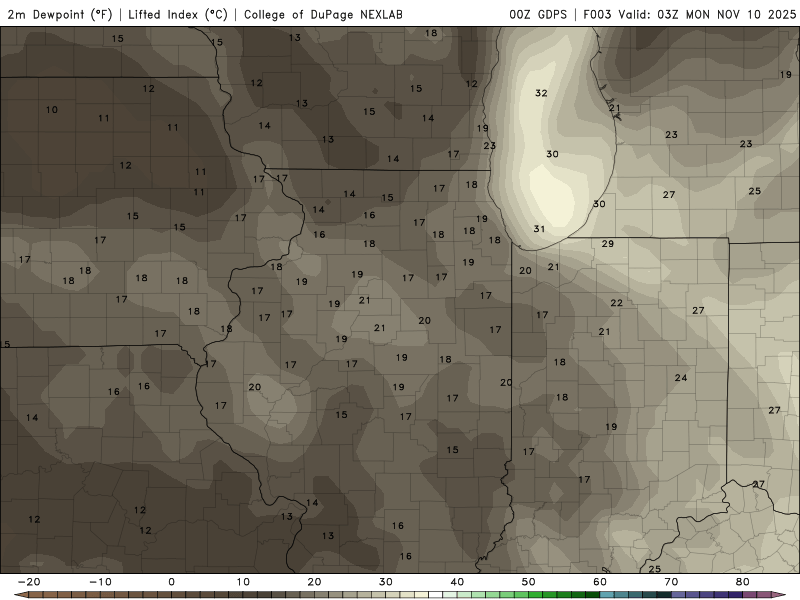Click the dewpoint value 32 over Lake Michigan
Viewport: 800px width, 600px height.
click(541, 93)
